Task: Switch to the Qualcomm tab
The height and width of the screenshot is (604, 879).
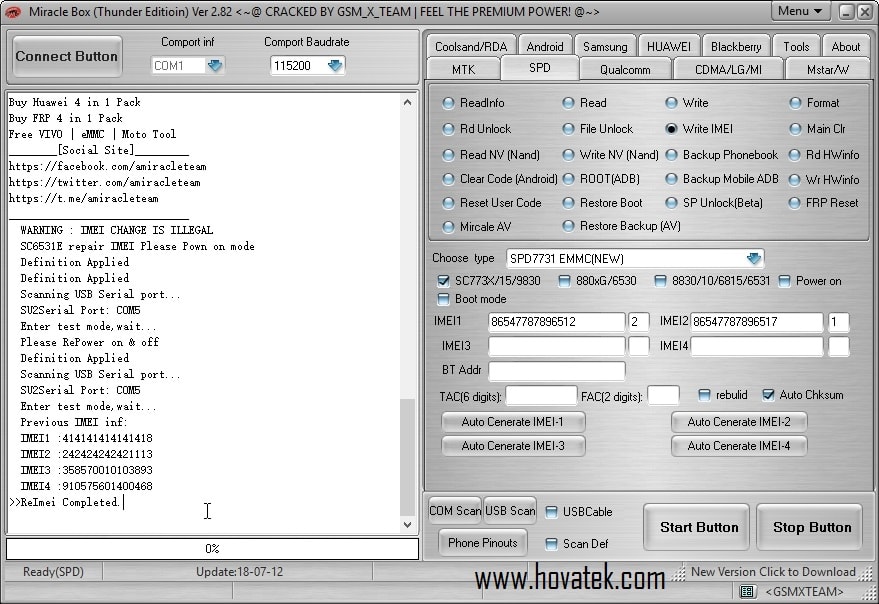Action: [x=625, y=70]
